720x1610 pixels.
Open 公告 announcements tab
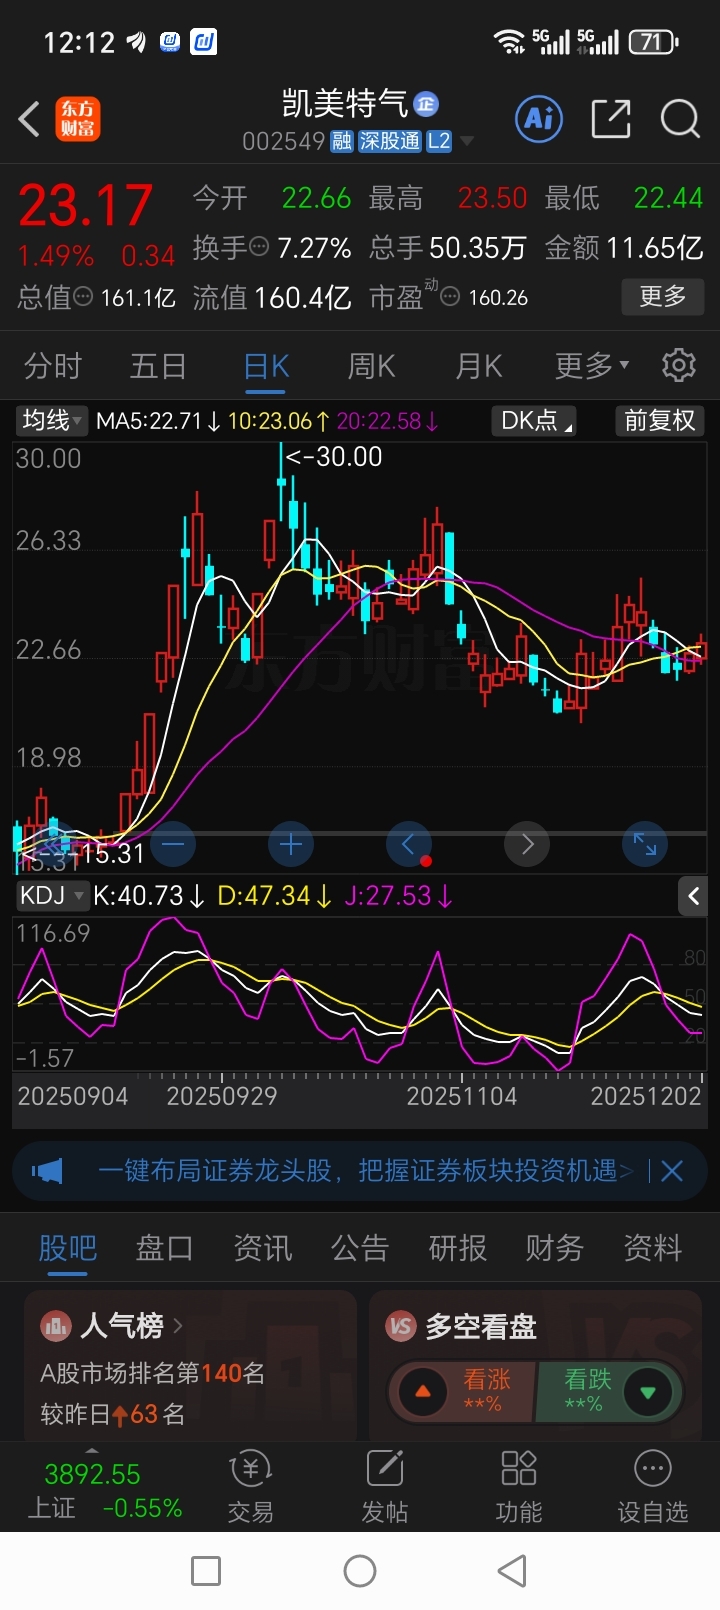pos(359,1248)
